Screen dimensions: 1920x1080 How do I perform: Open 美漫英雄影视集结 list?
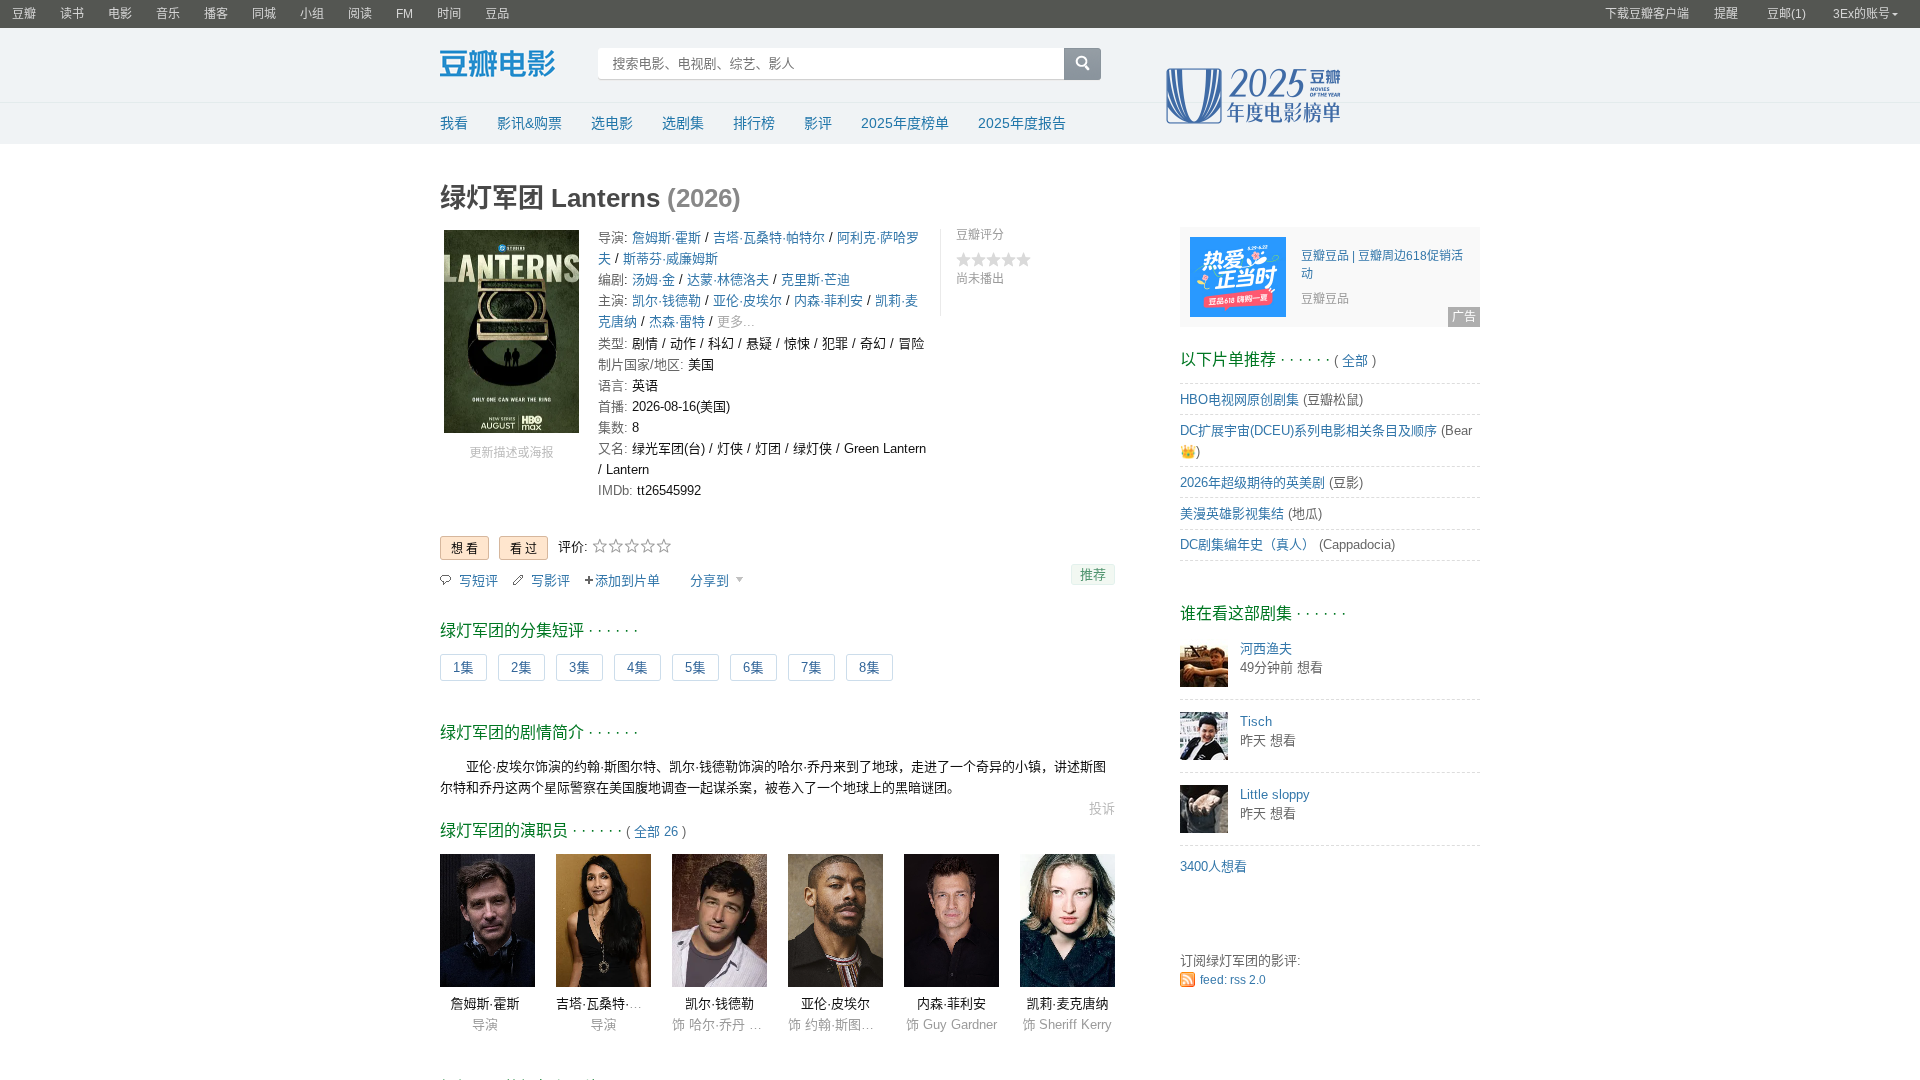[x=1232, y=514]
